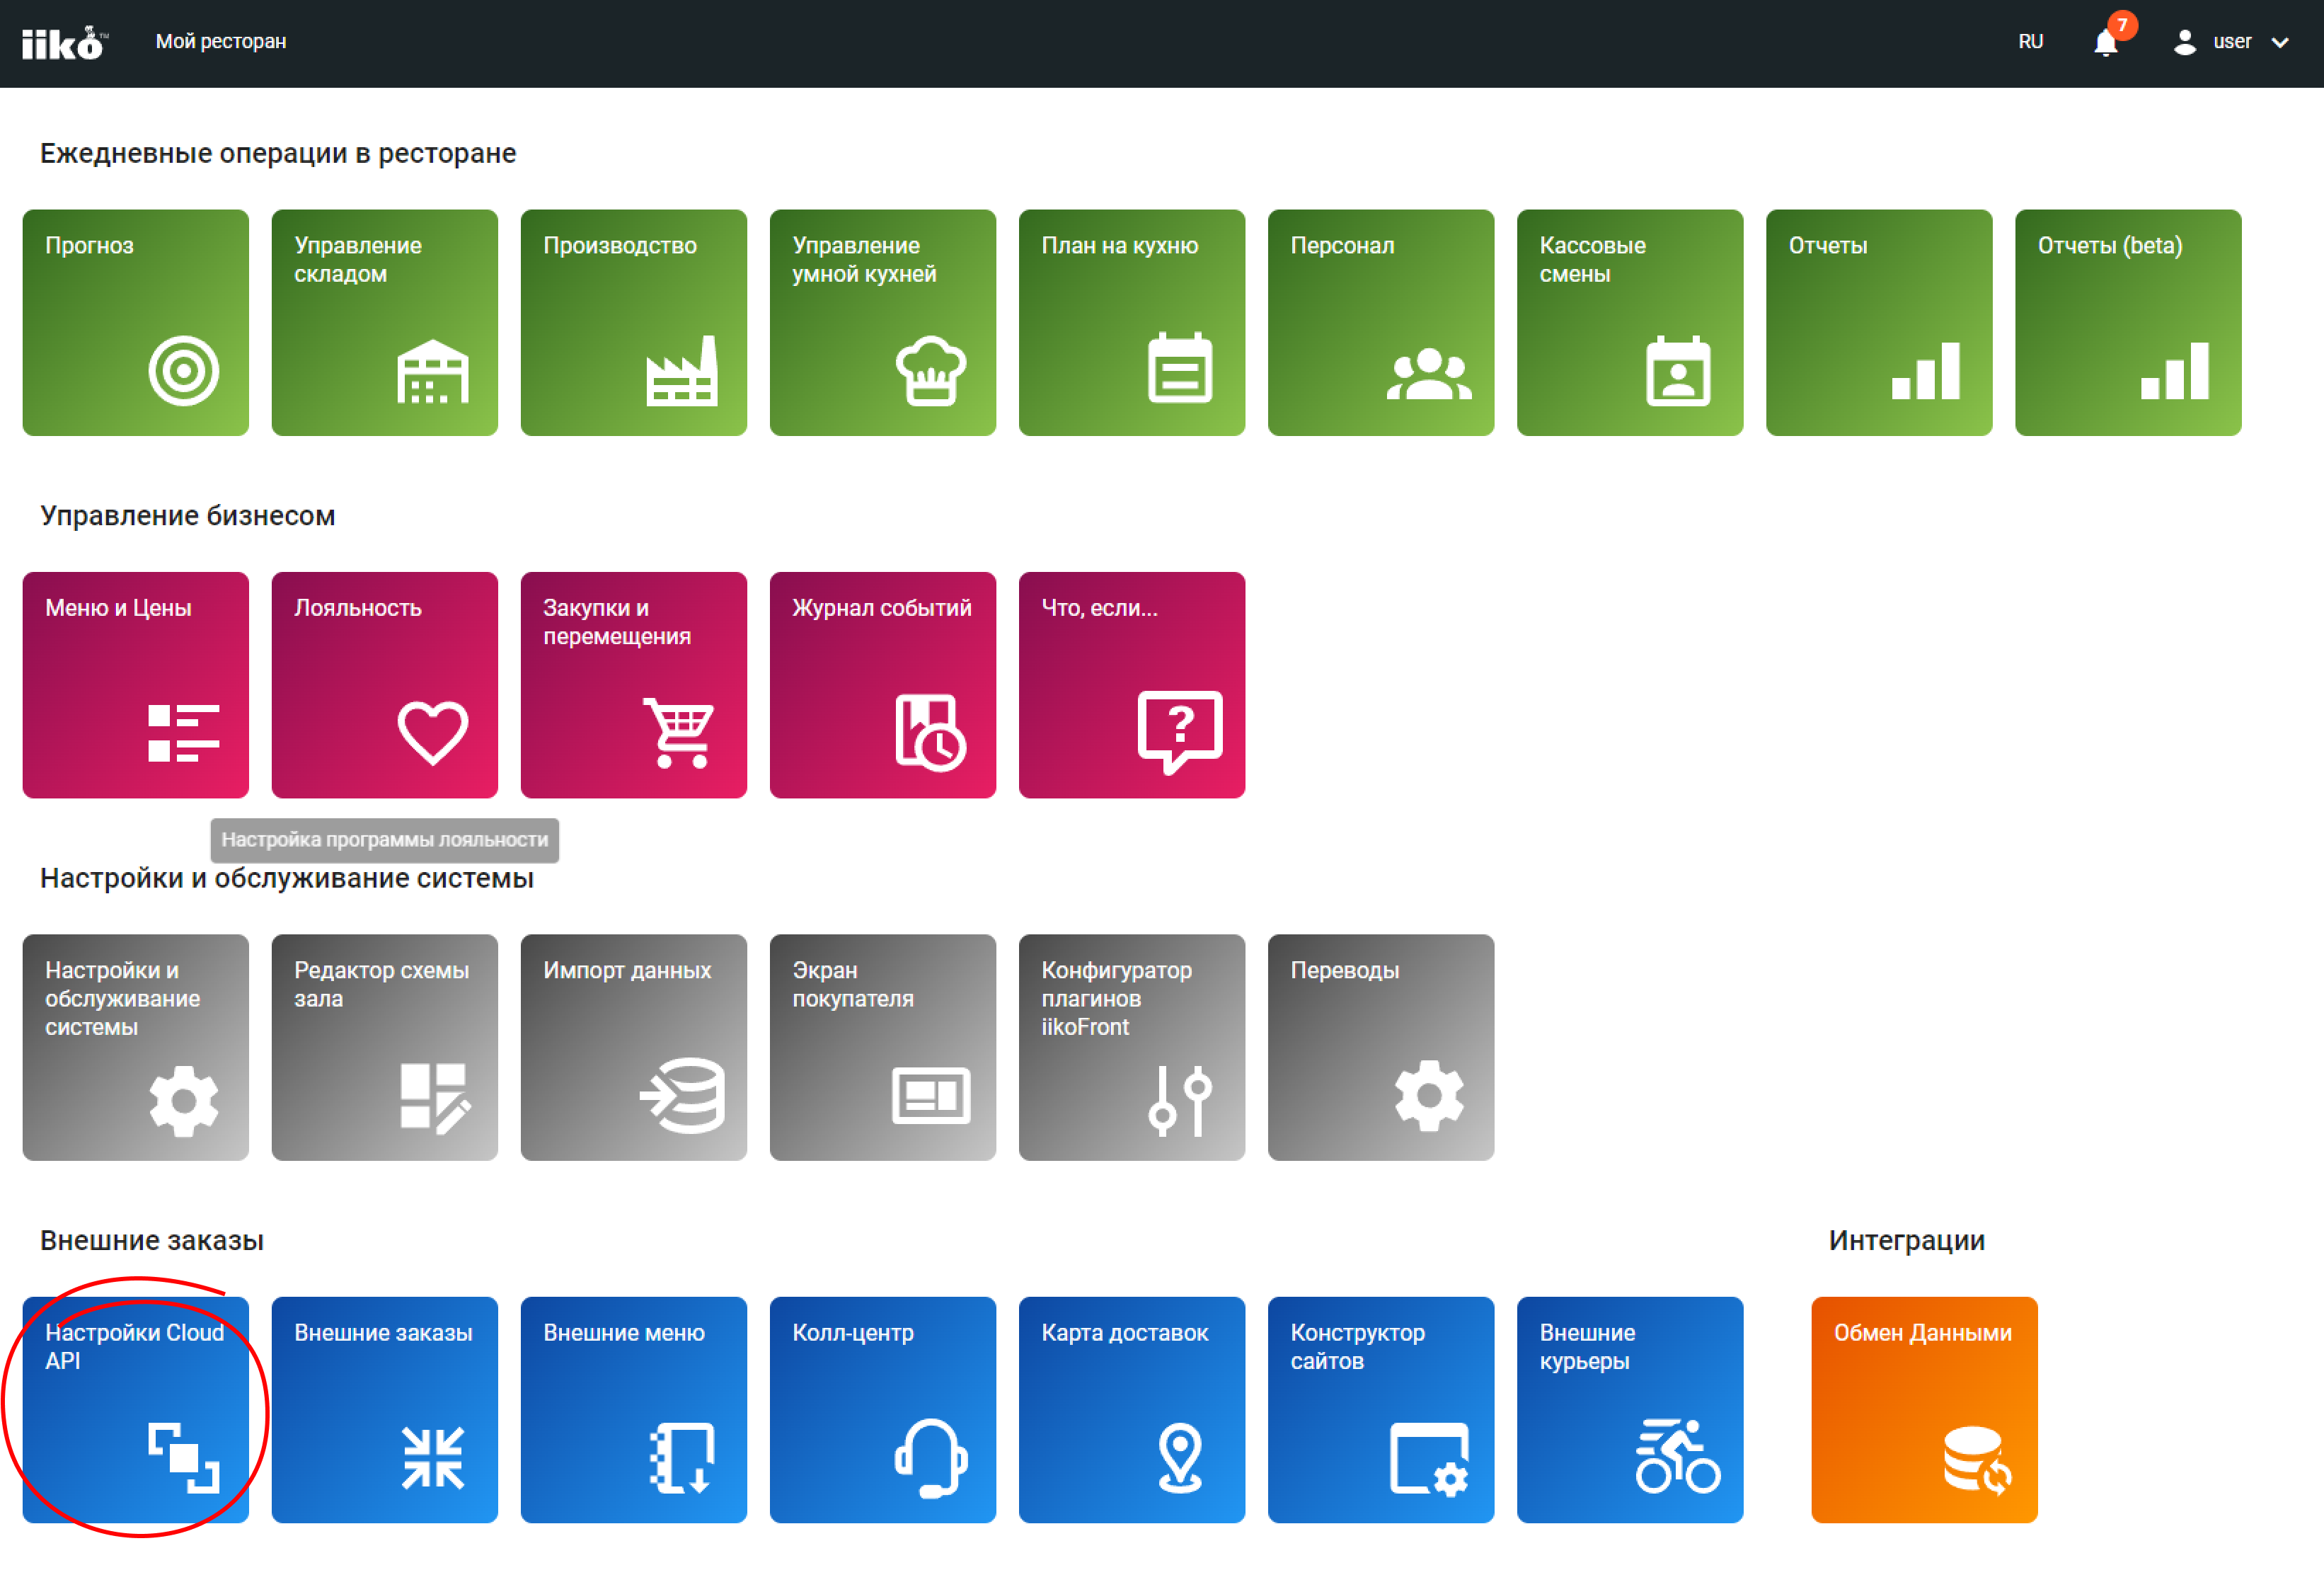
Task: Open Меню и Цены tile
Action: [x=135, y=685]
